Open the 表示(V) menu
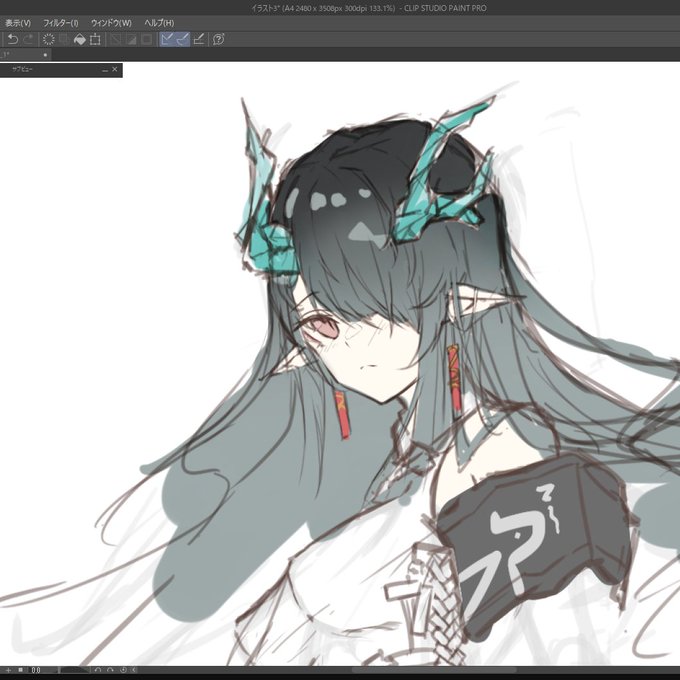The image size is (680, 680). 18,23
